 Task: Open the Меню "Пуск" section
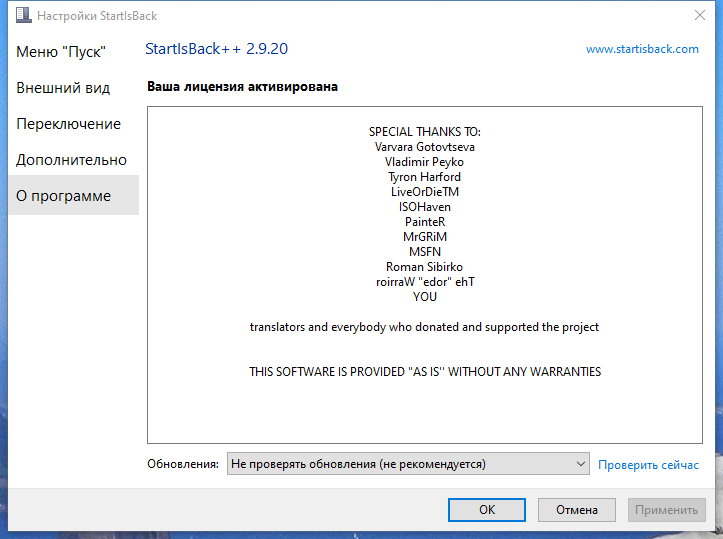61,52
